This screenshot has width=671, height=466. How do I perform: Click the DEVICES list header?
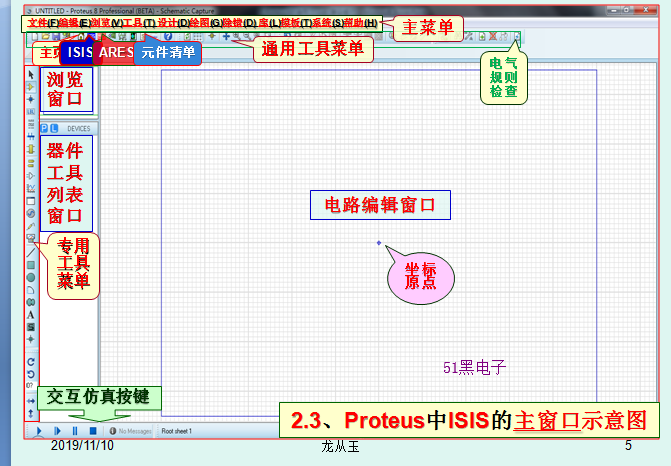[x=79, y=128]
